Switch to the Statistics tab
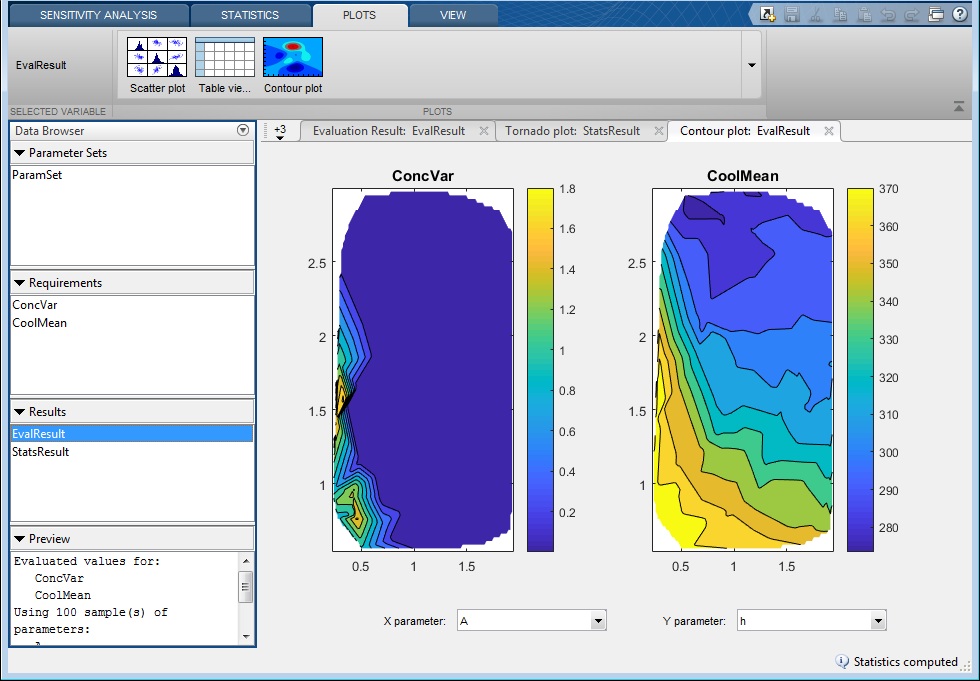This screenshot has height=681, width=980. point(249,15)
